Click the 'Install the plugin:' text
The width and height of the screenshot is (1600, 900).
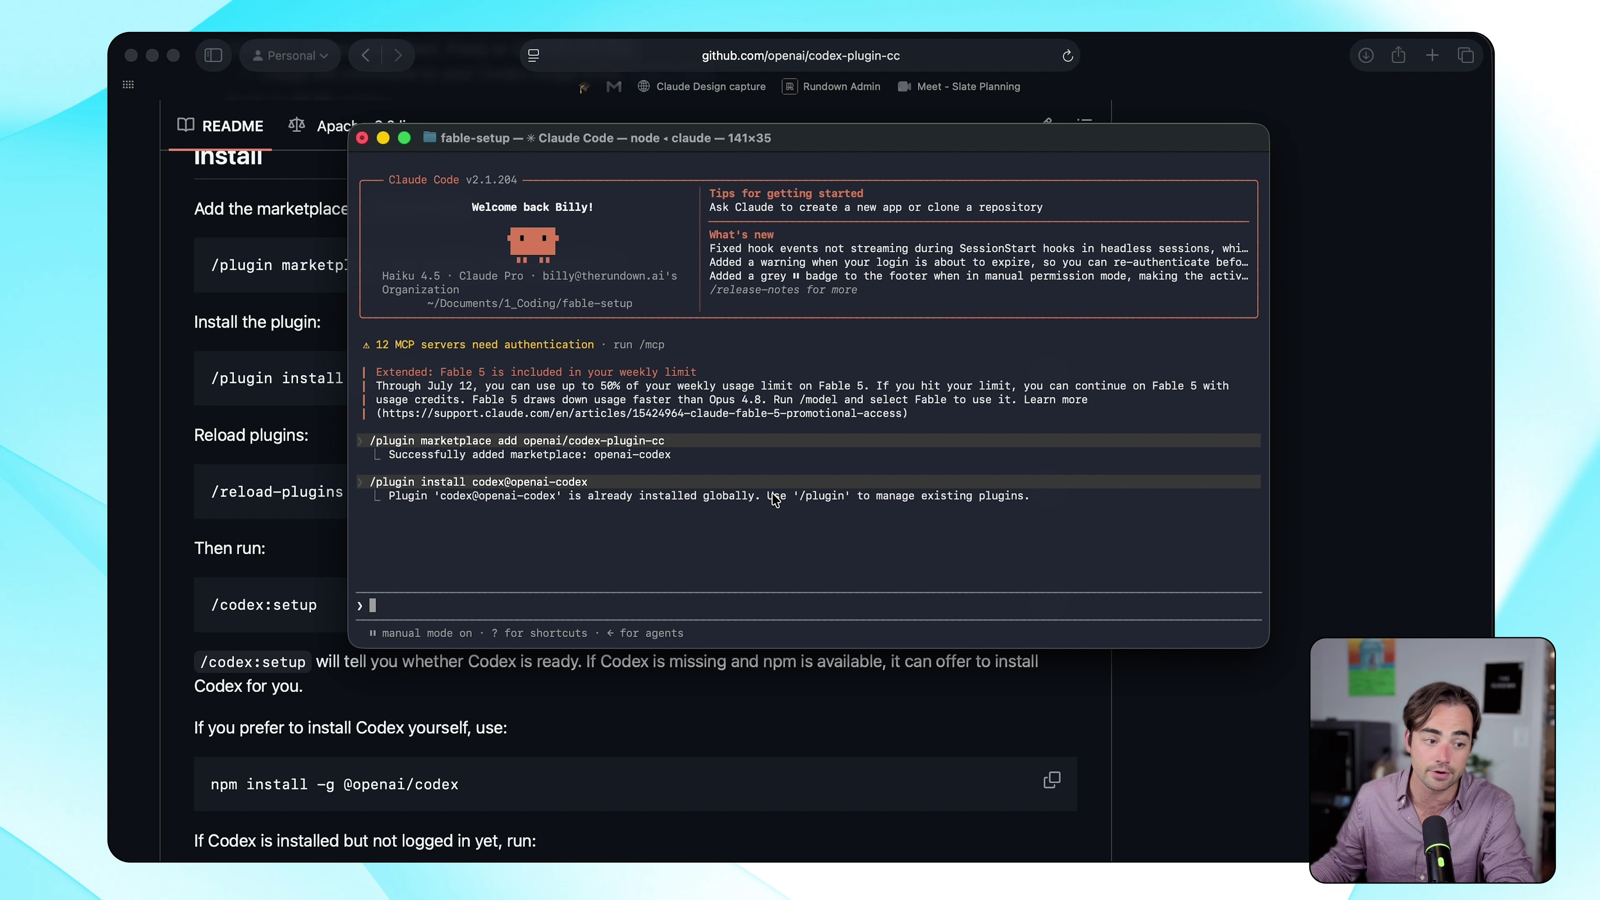257,322
